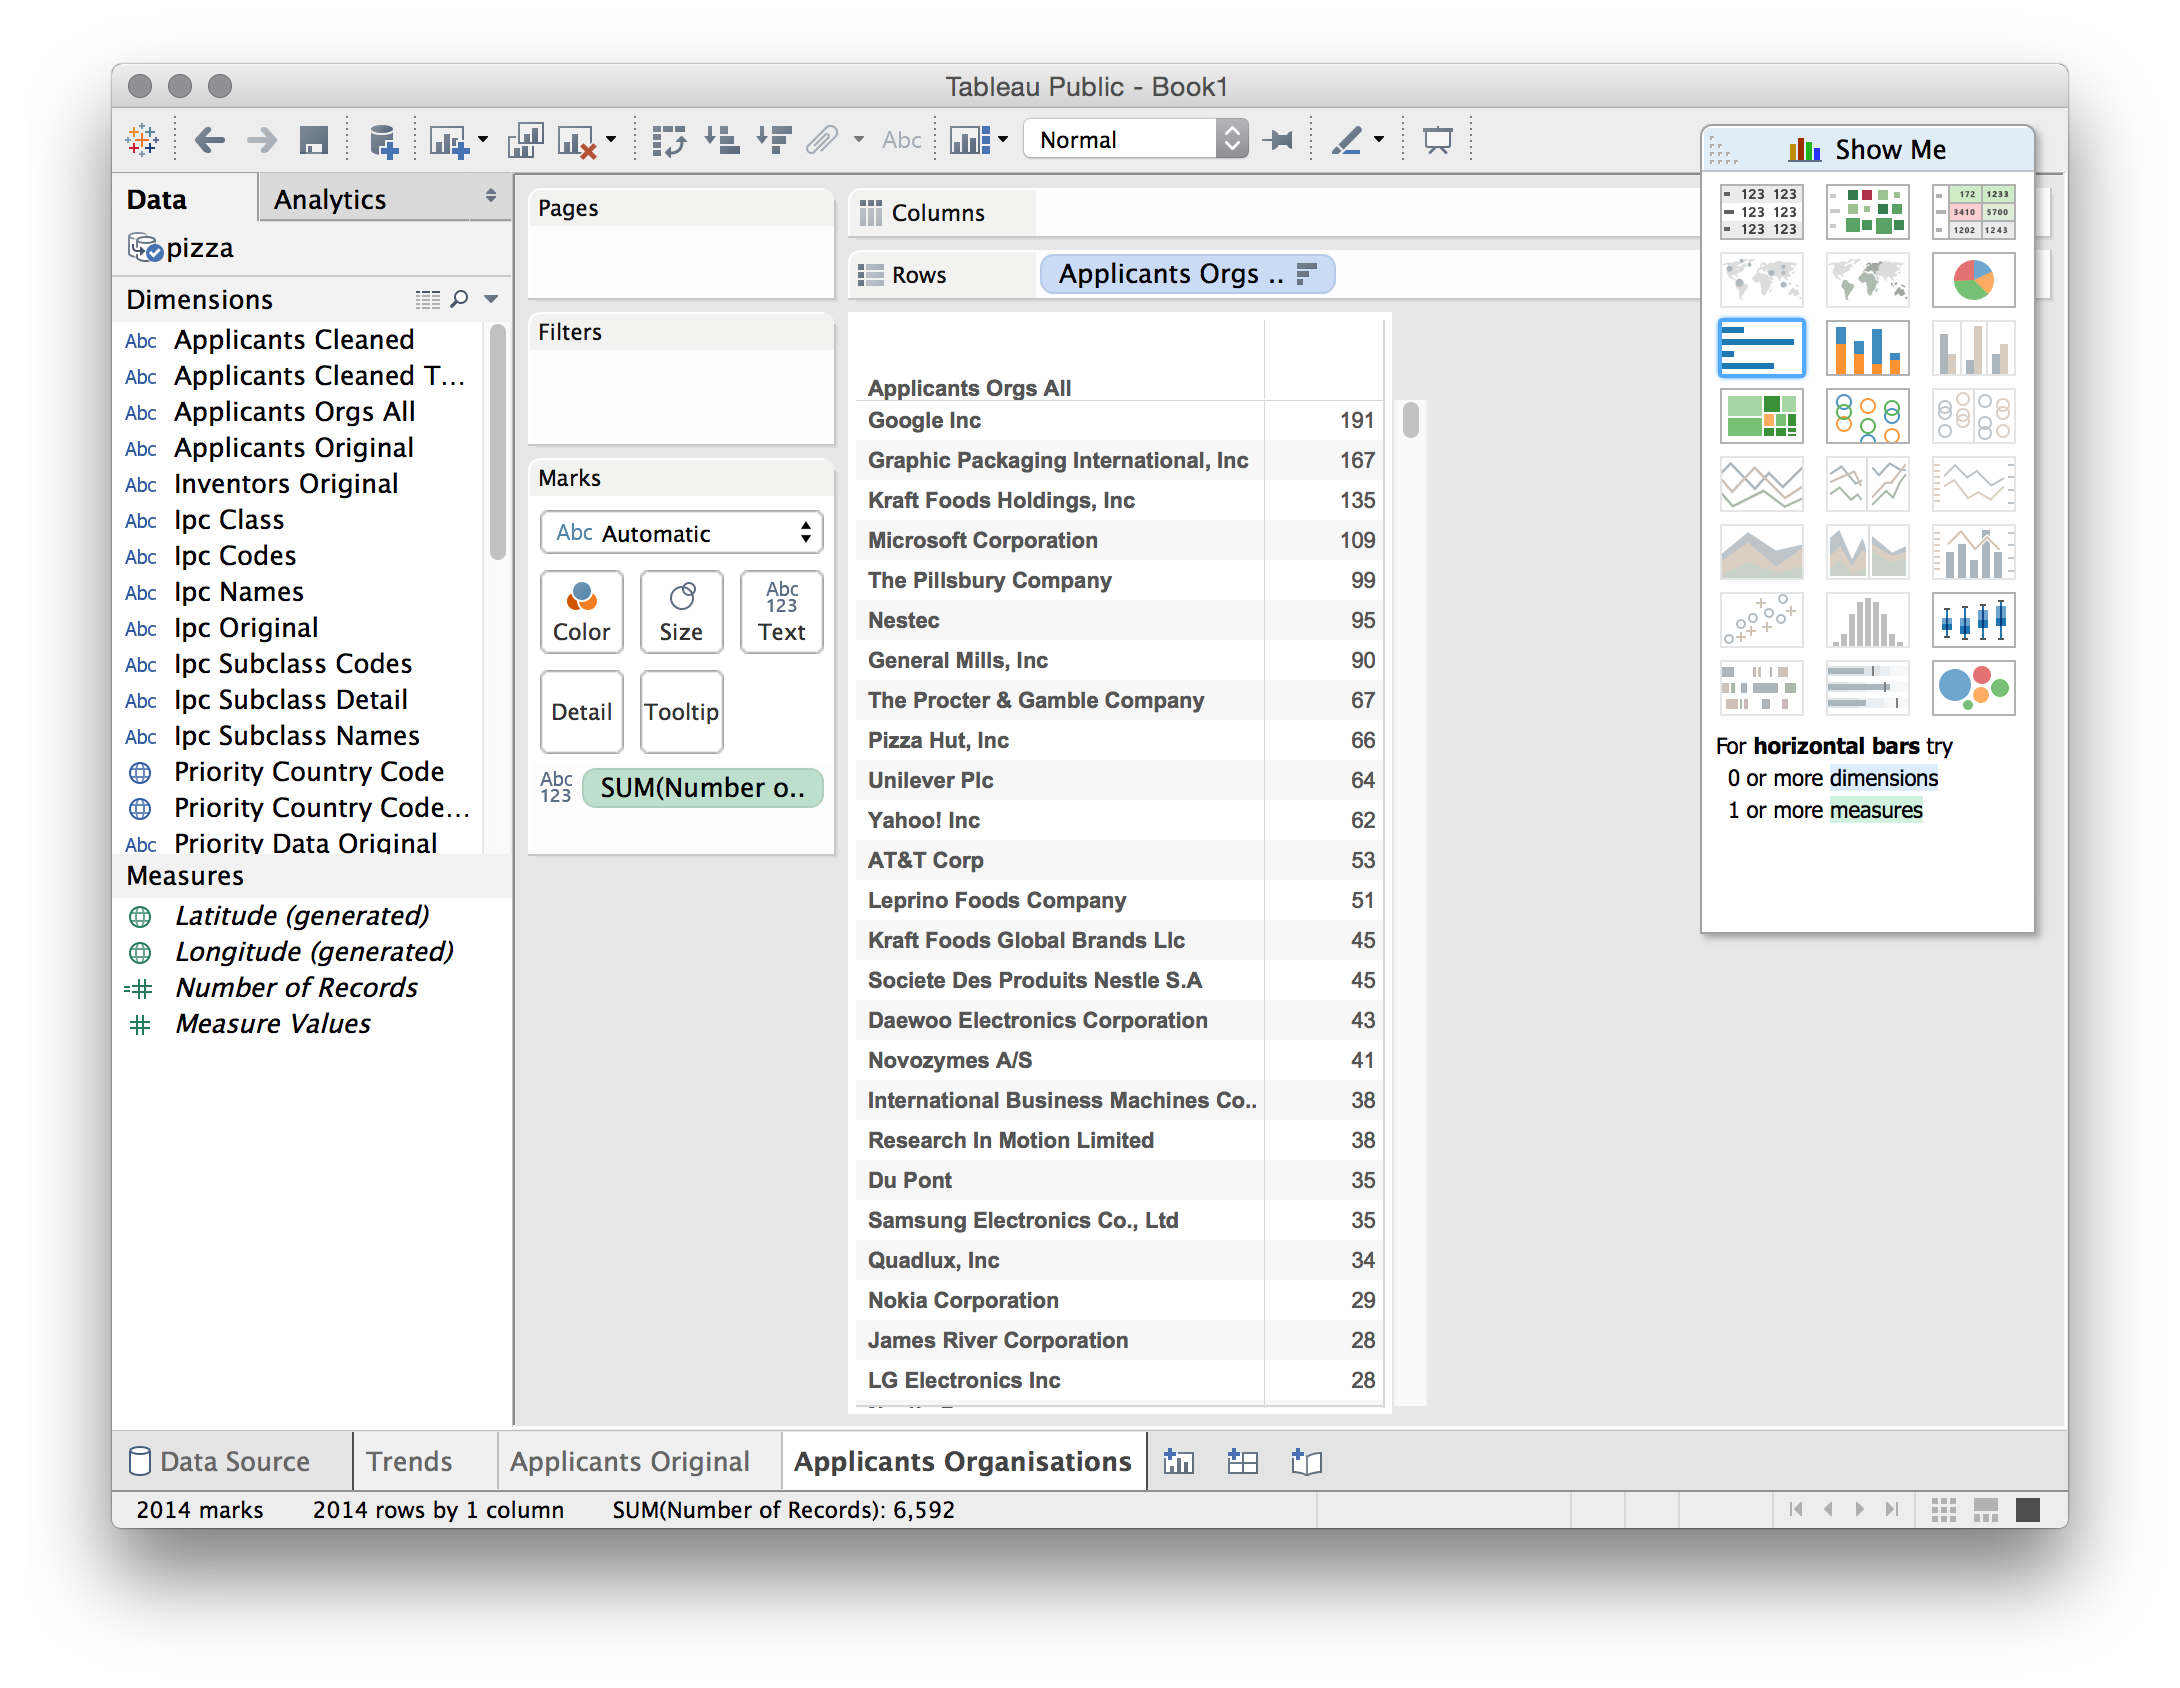The image size is (2180, 1688).
Task: Click the Group members paperclip icon
Action: point(822,140)
